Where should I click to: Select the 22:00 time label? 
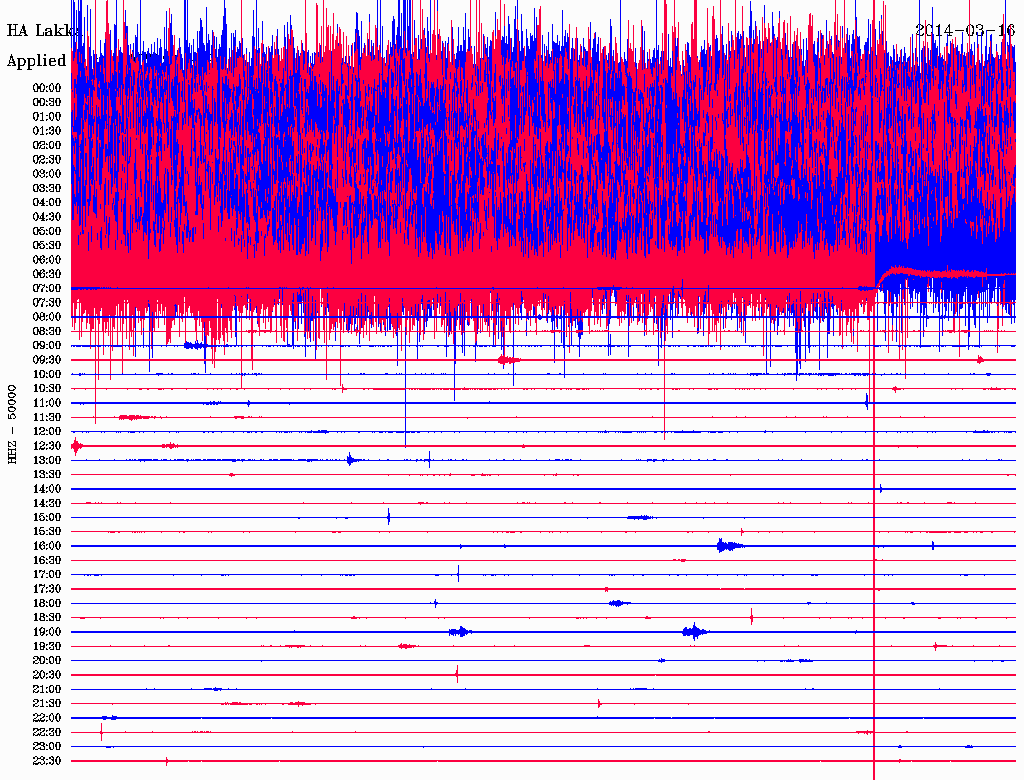point(47,718)
